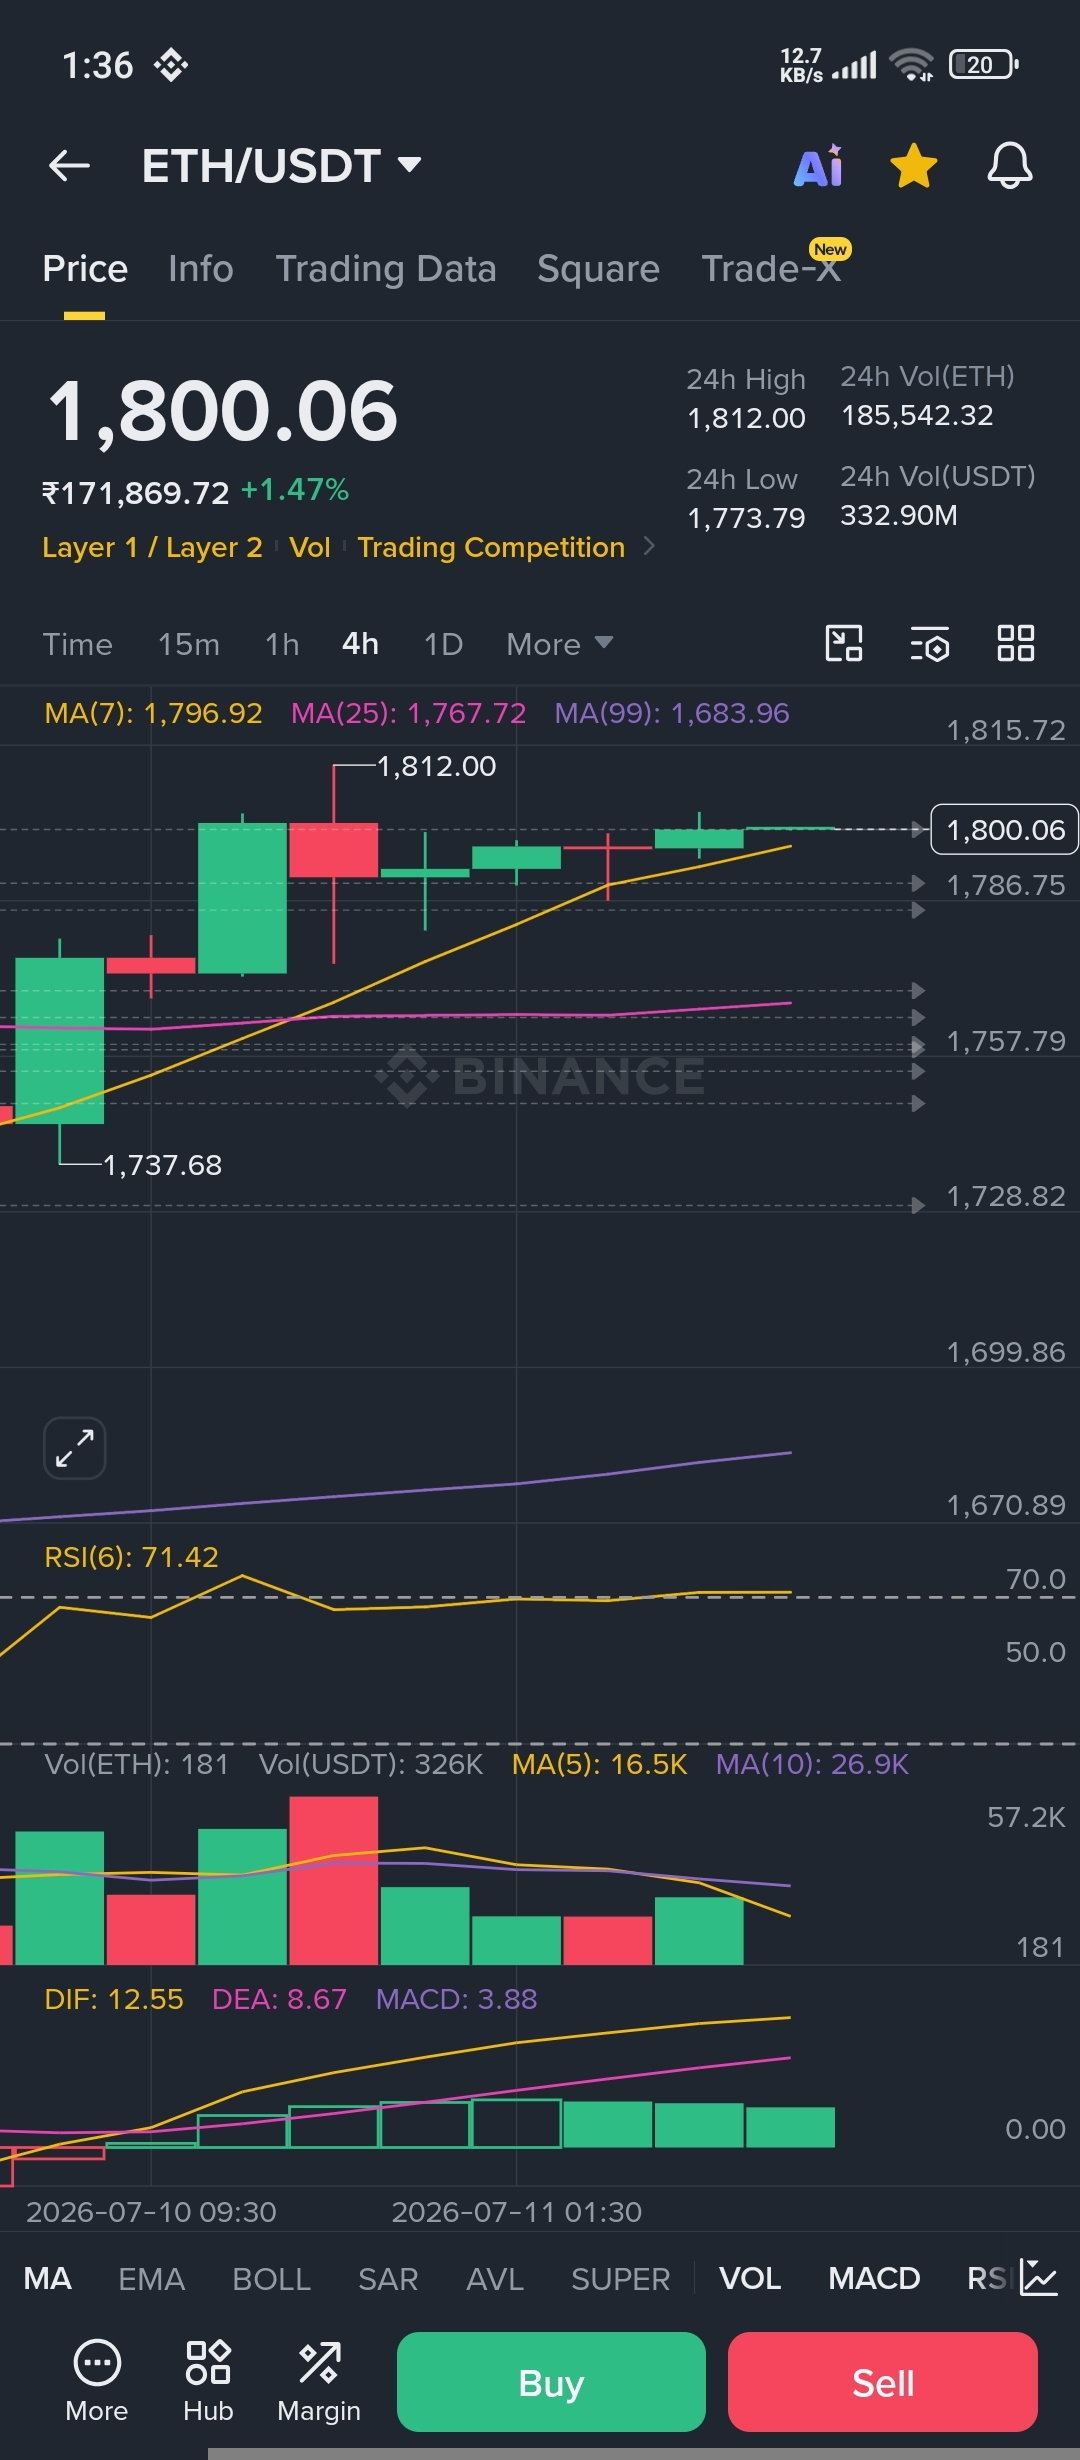
Task: Open the Hub icon
Action: click(x=208, y=2382)
